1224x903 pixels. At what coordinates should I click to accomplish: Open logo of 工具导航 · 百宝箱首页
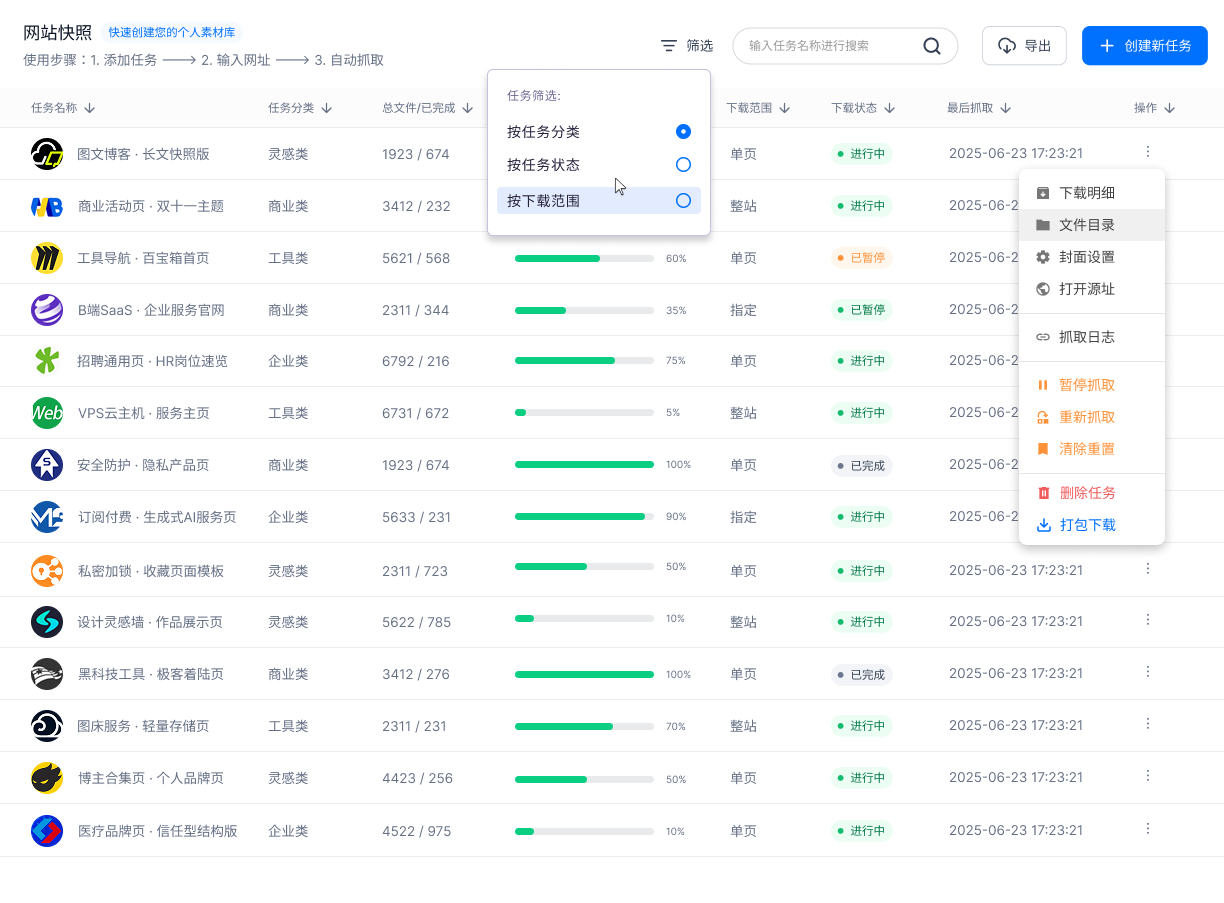[47, 258]
